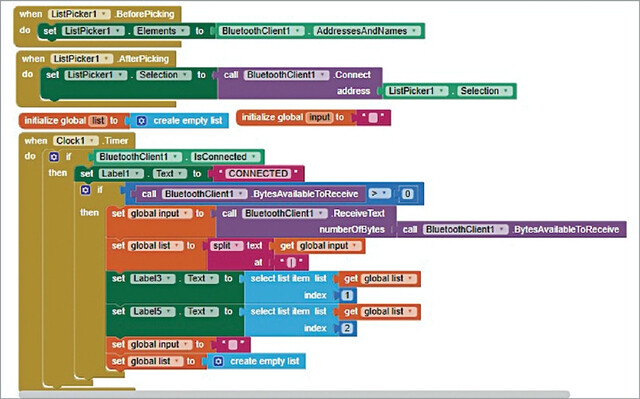
Task: Select the CONNECTED text string block
Action: [x=258, y=173]
